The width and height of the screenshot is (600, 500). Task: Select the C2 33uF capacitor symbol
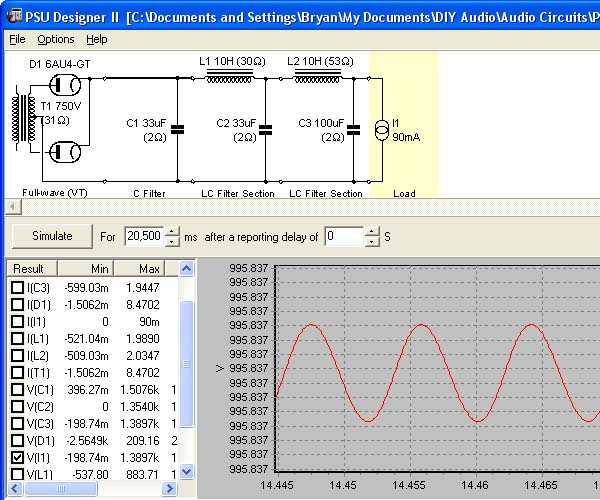pyautogui.click(x=266, y=130)
